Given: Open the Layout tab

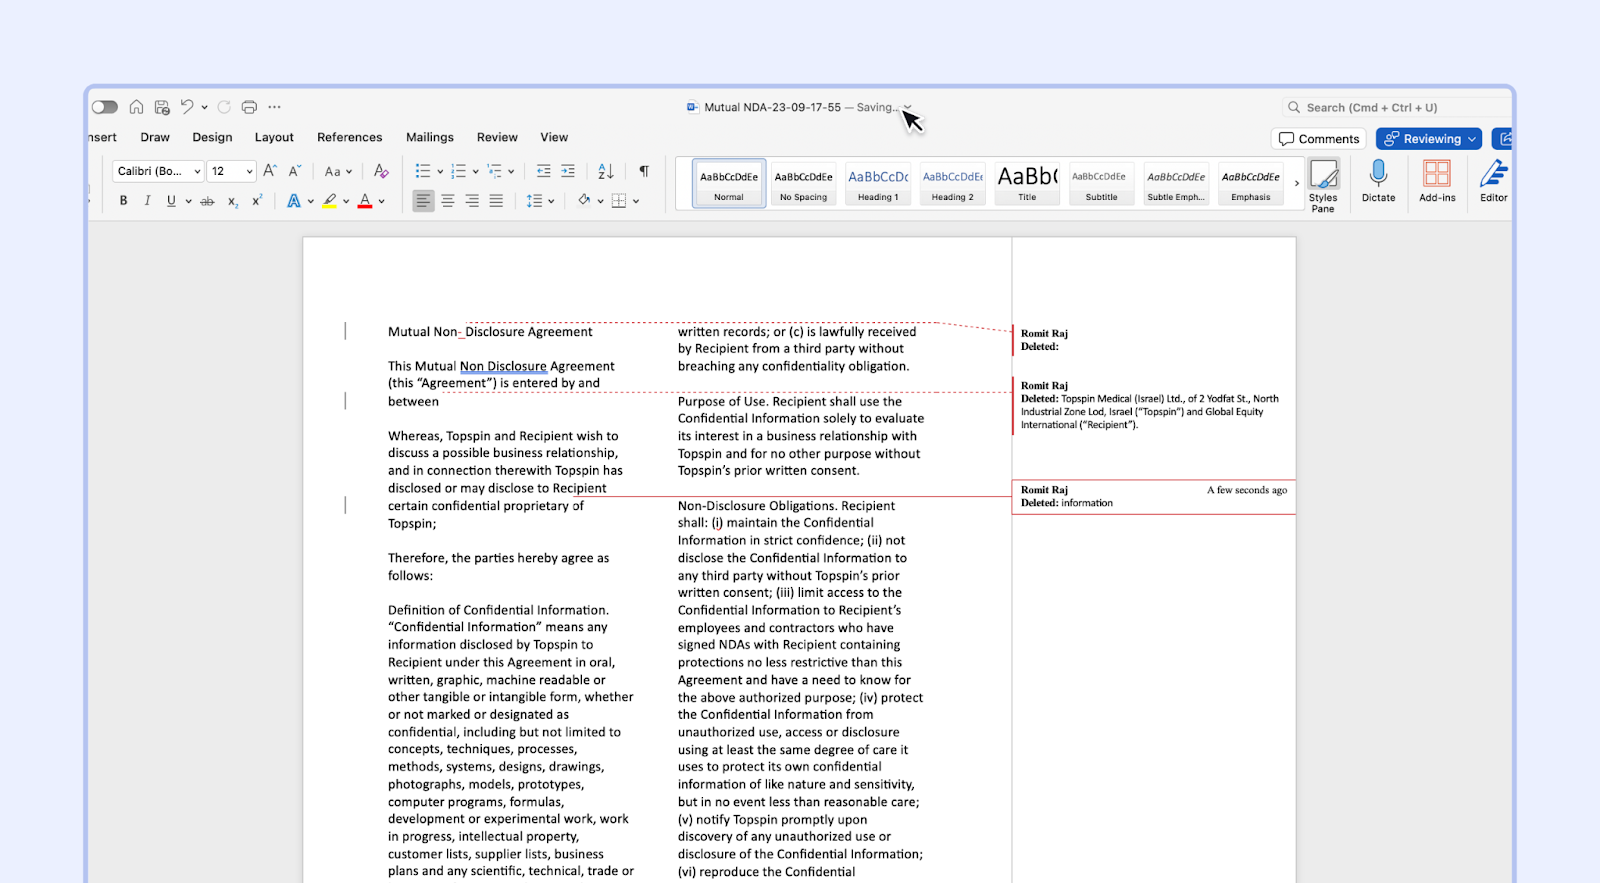Looking at the screenshot, I should 274,137.
